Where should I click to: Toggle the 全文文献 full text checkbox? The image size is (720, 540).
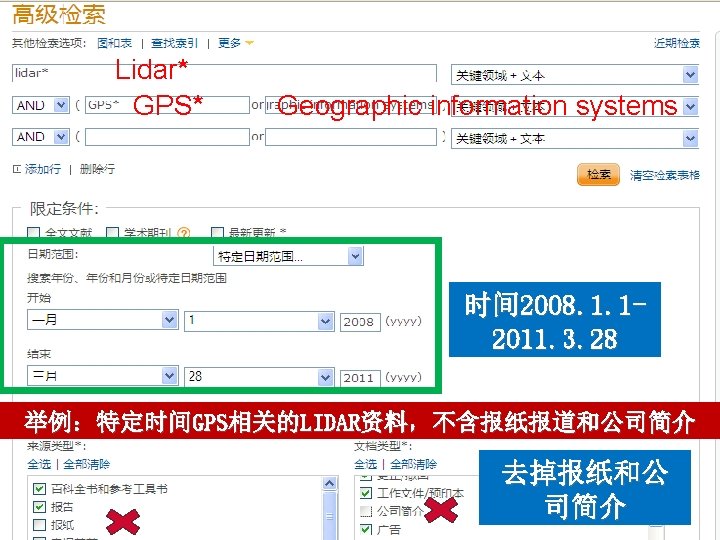pyautogui.click(x=34, y=233)
